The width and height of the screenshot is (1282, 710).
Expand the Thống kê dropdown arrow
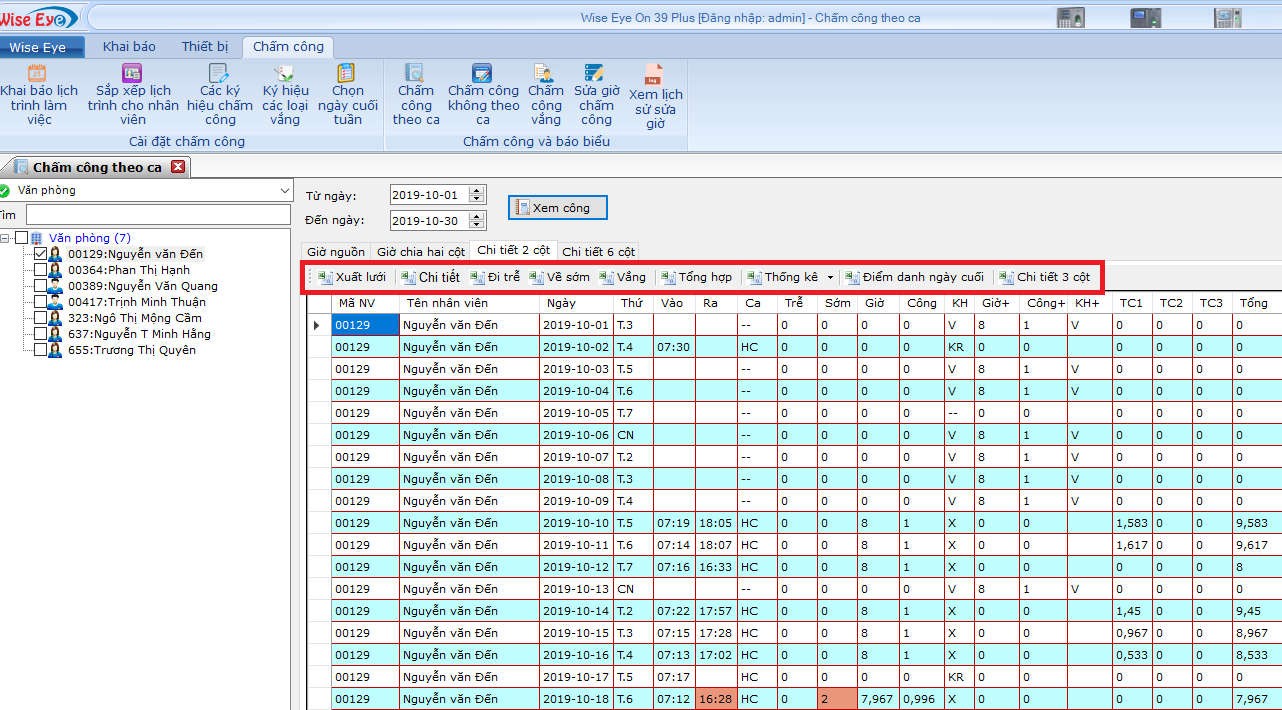point(830,278)
